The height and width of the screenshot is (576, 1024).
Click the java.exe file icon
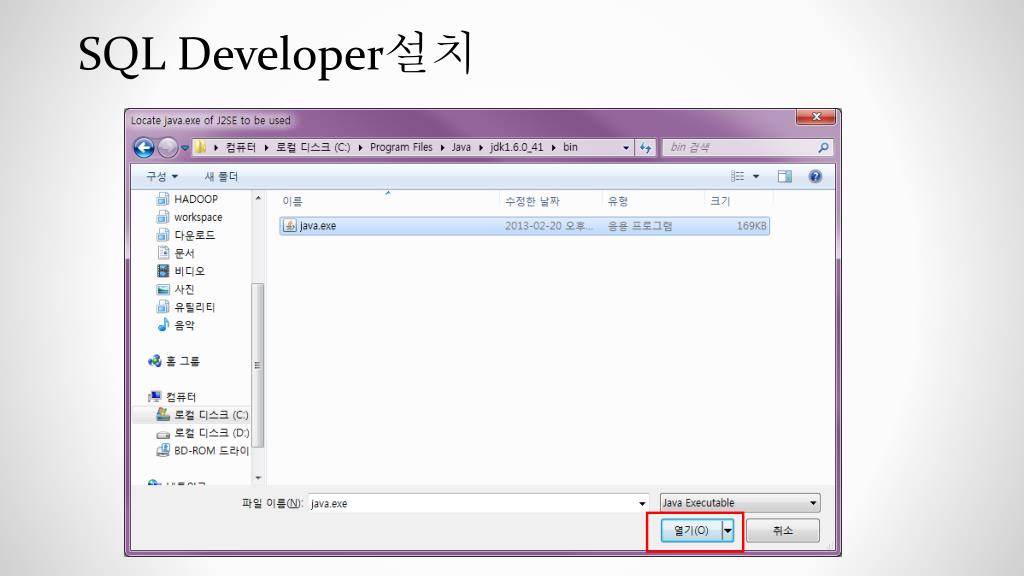[x=290, y=226]
